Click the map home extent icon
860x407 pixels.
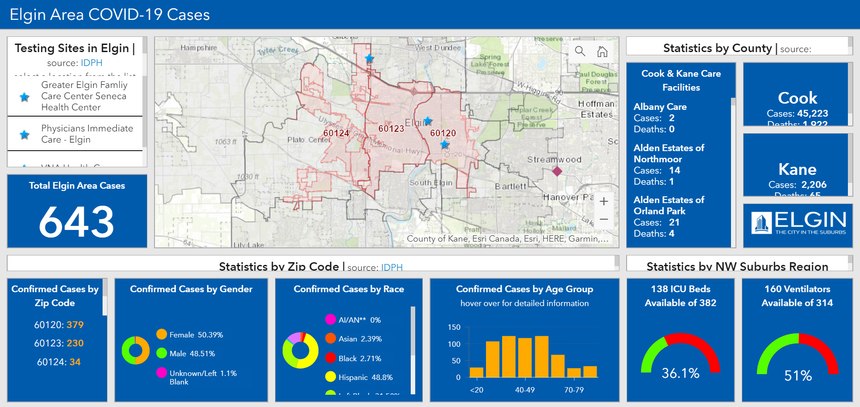click(602, 52)
